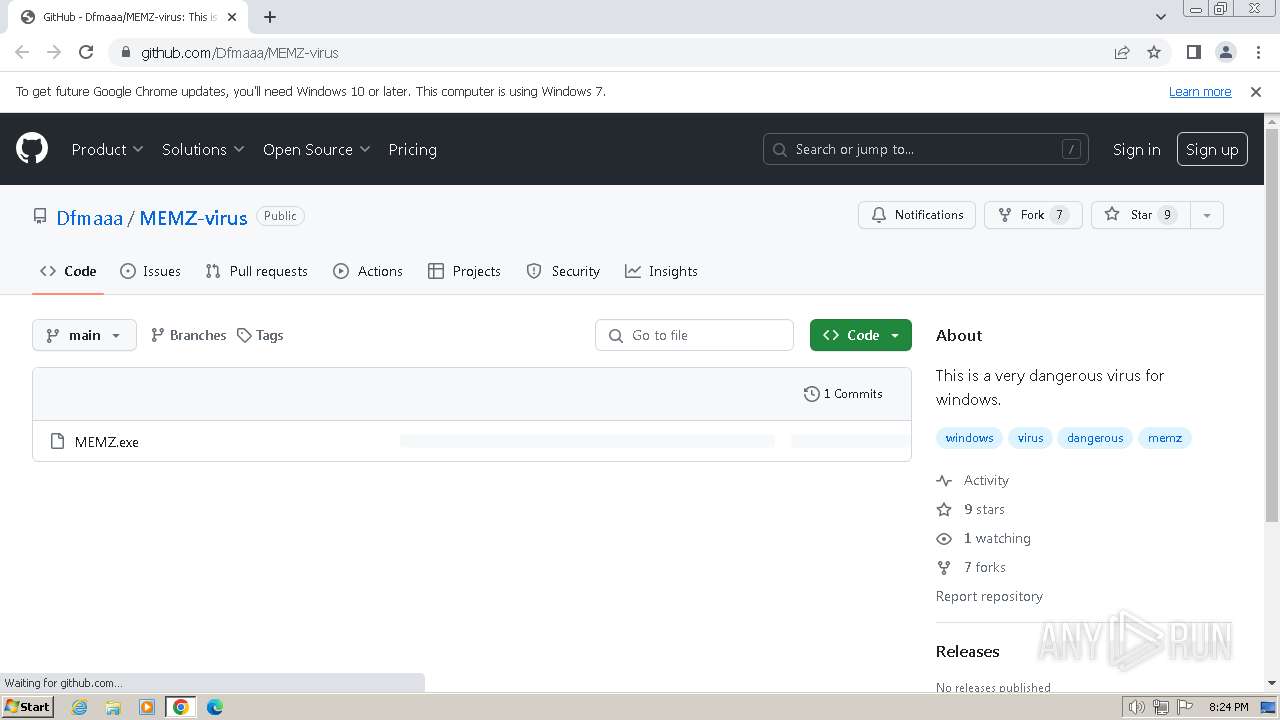Click the memz topic tag
This screenshot has width=1280, height=720.
tap(1165, 438)
